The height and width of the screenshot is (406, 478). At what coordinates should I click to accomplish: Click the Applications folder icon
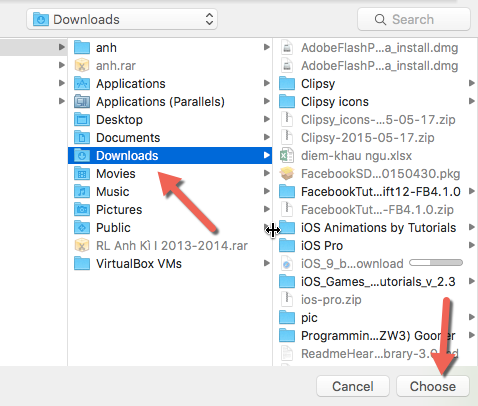pyautogui.click(x=82, y=83)
